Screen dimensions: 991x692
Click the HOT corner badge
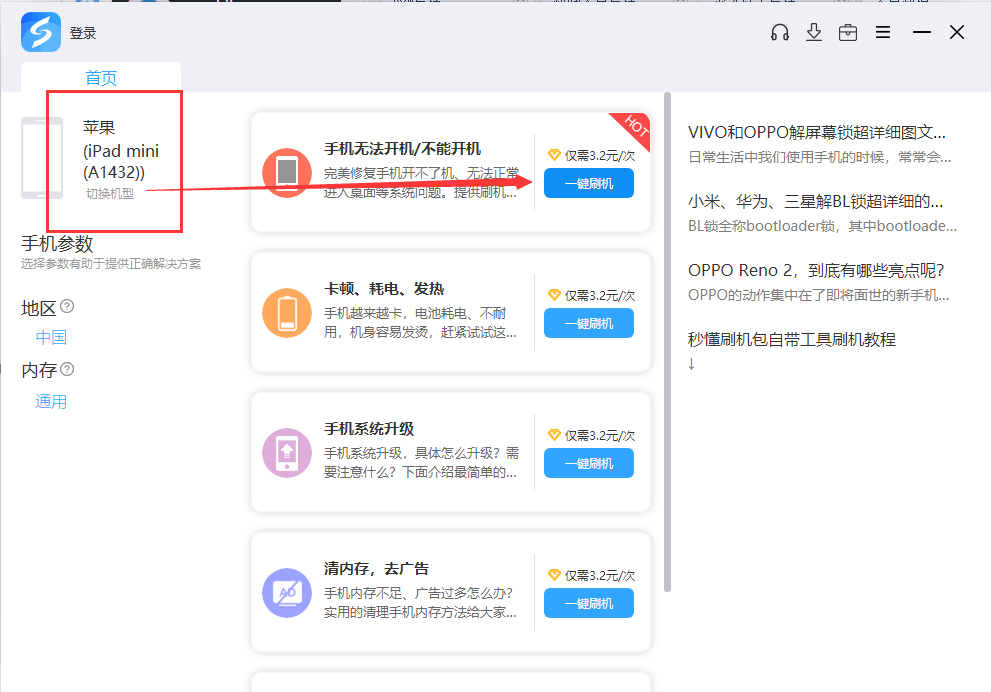634,127
